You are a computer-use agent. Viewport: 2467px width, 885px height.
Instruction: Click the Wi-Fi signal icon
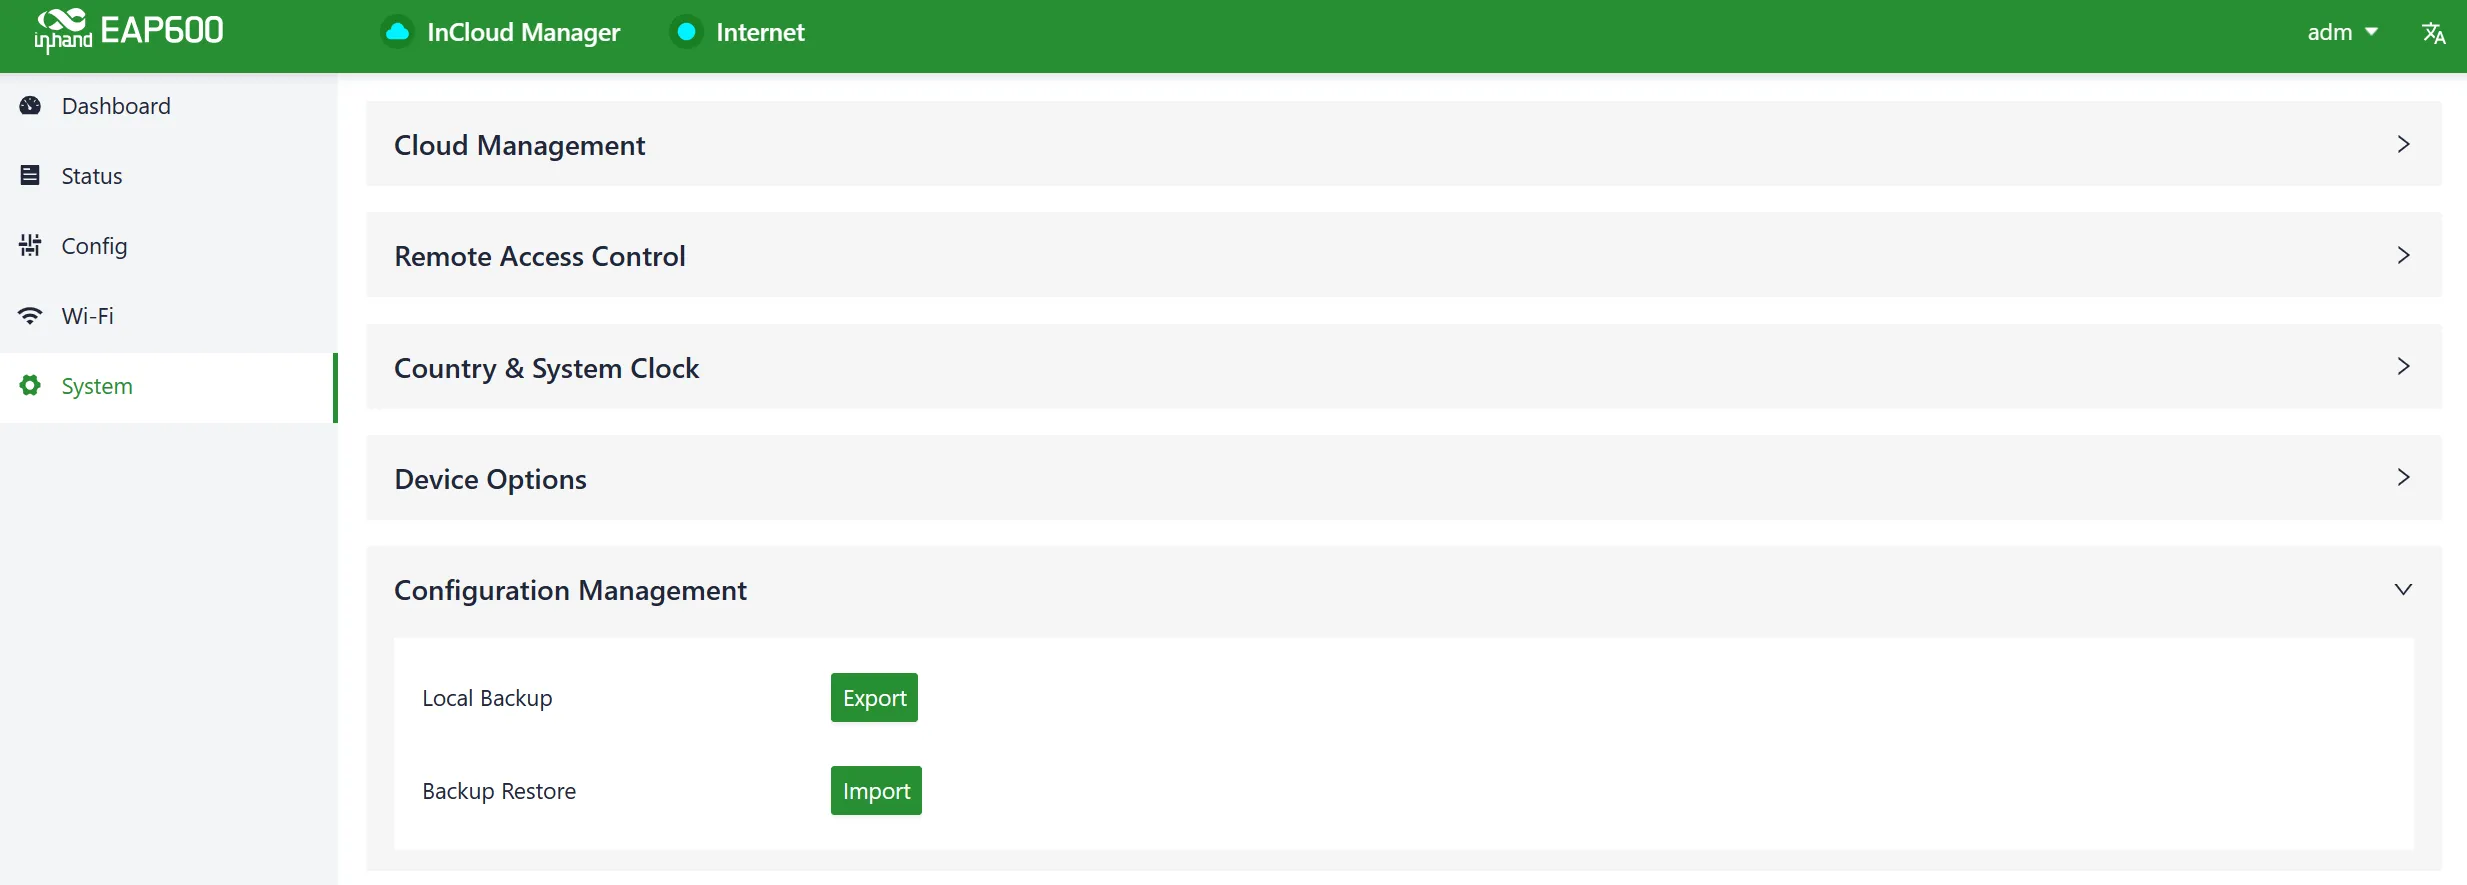click(30, 316)
